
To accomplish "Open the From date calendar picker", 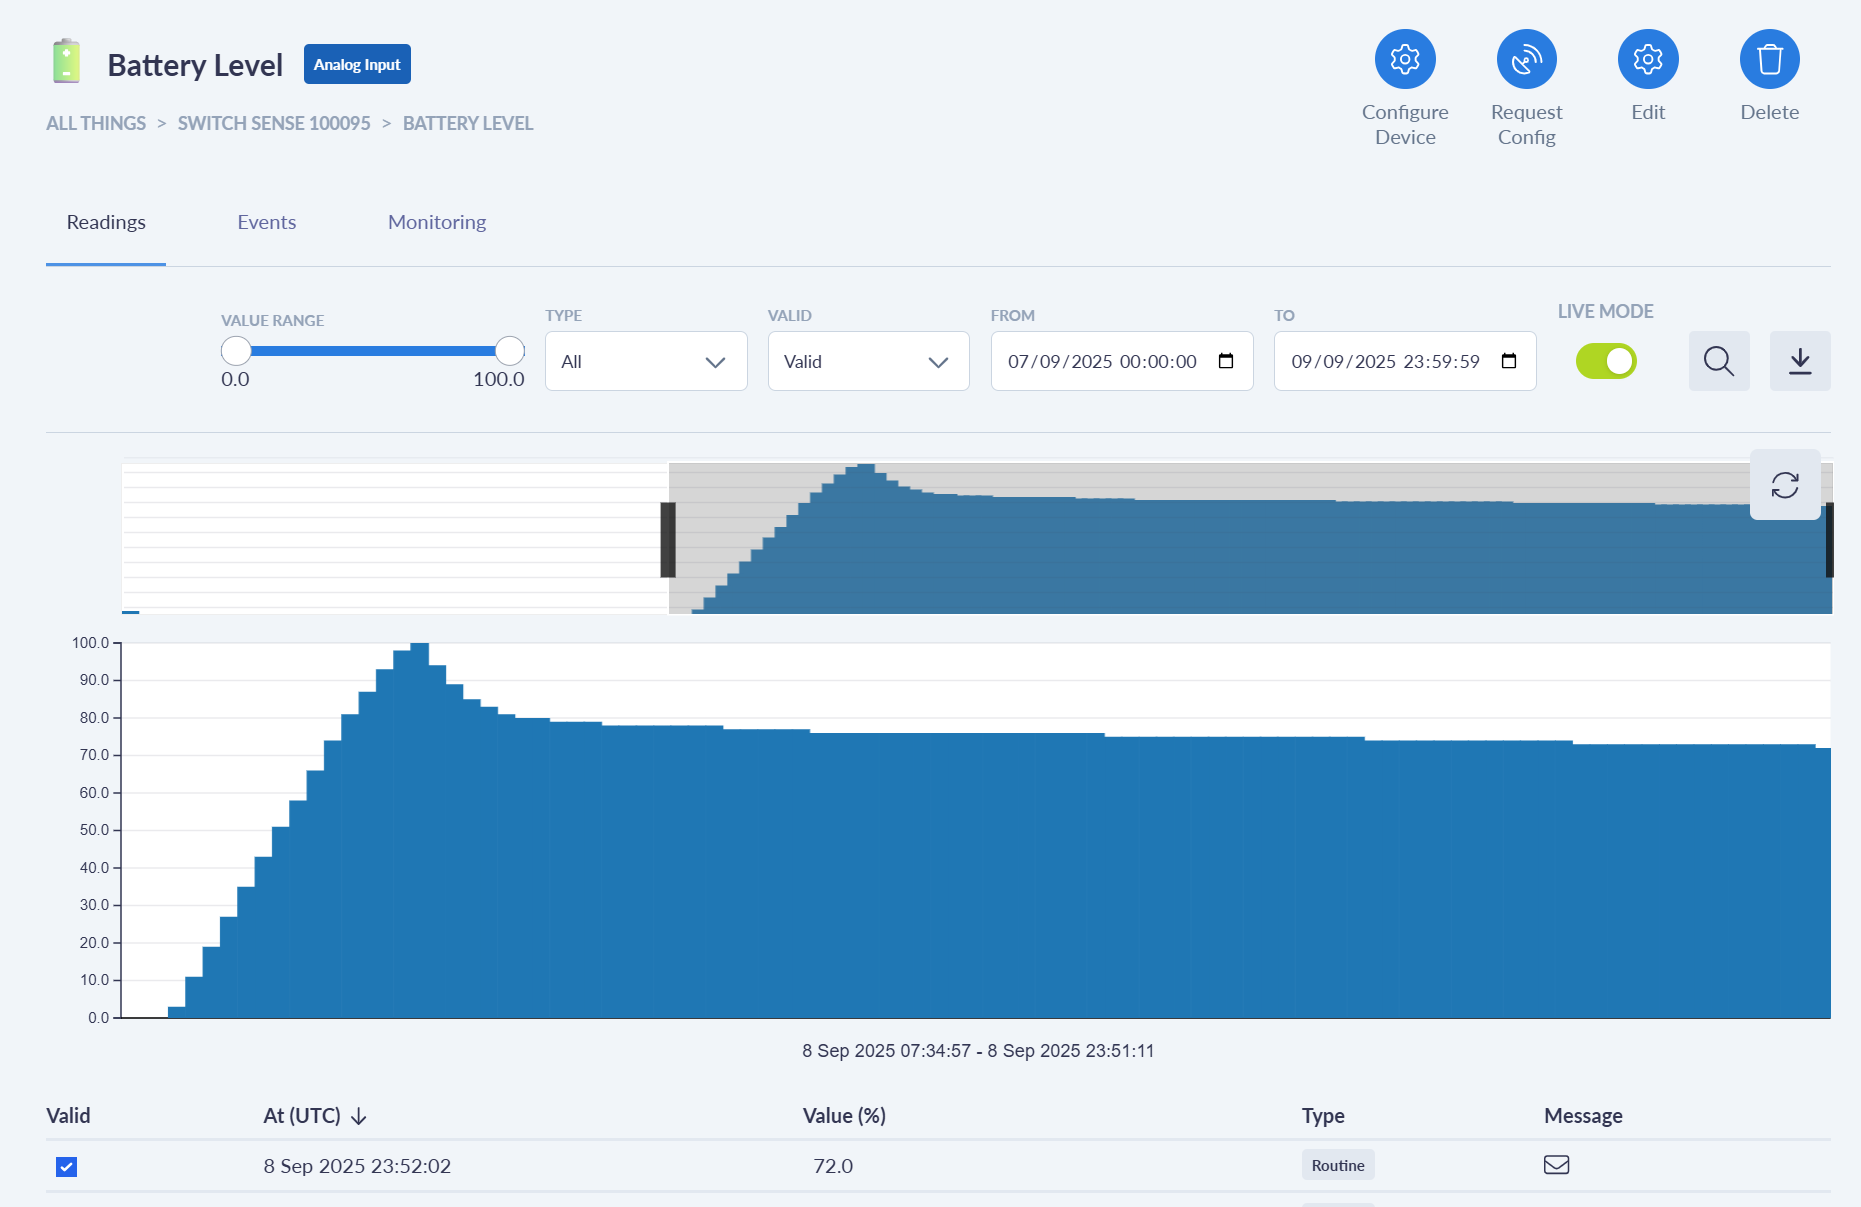I will [x=1226, y=361].
